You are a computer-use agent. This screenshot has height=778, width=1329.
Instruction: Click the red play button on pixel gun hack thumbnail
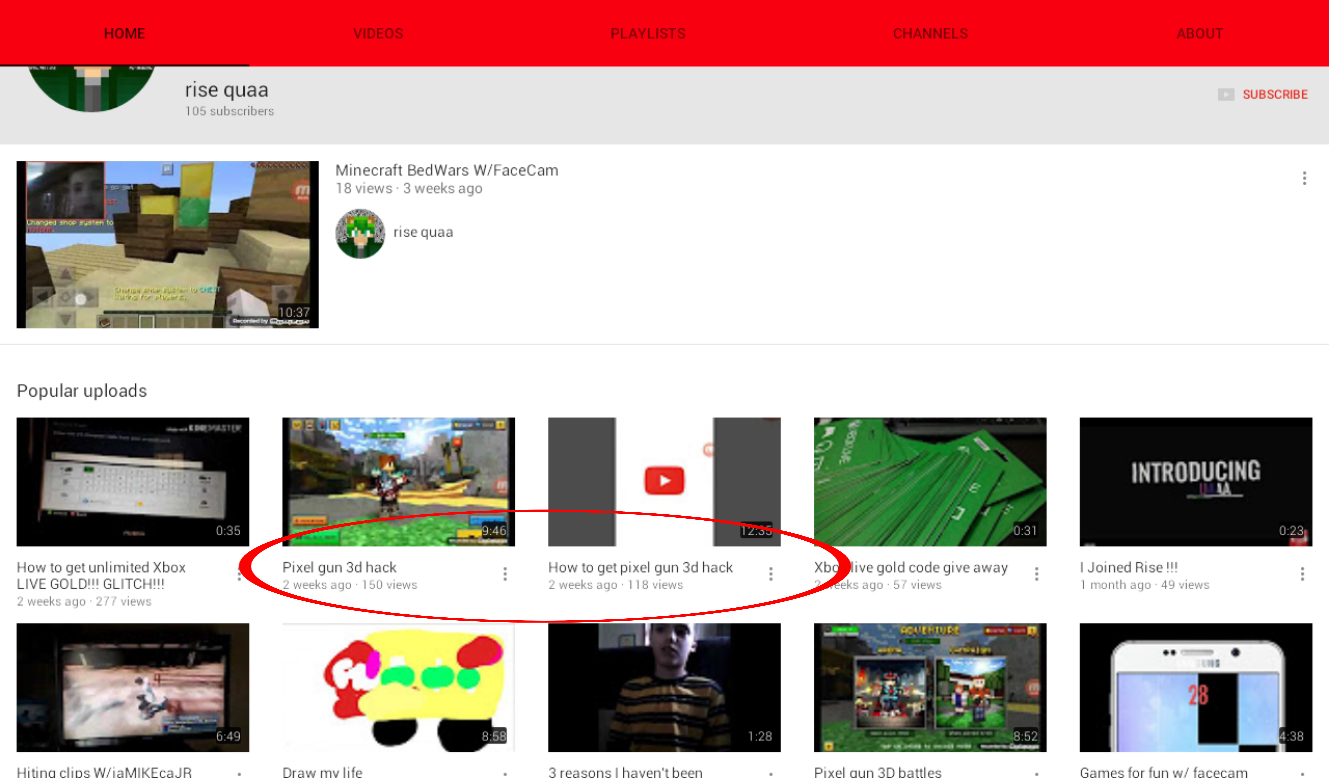pyautogui.click(x=664, y=481)
